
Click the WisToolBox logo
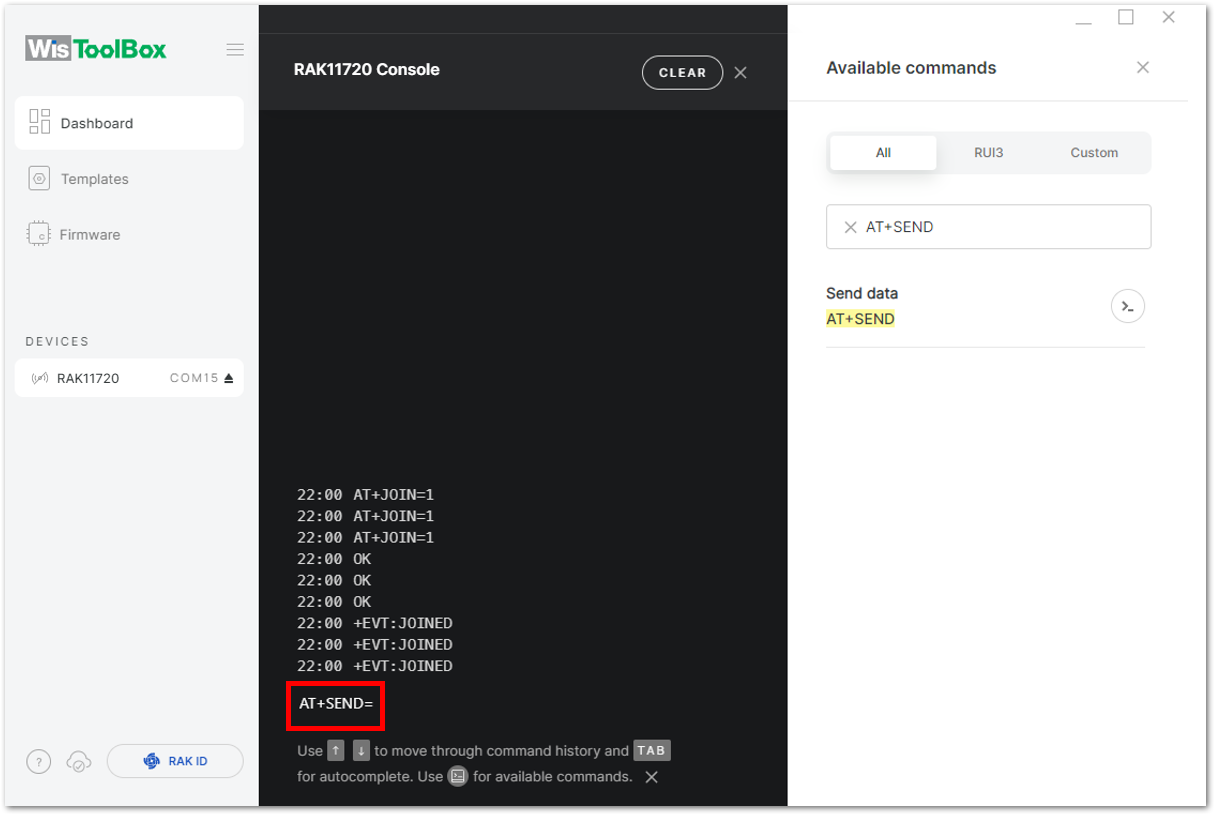[96, 49]
